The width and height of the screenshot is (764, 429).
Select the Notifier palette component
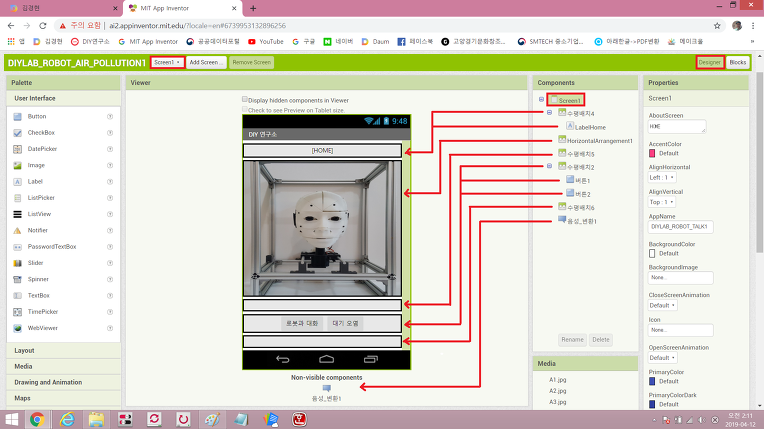[x=37, y=230]
